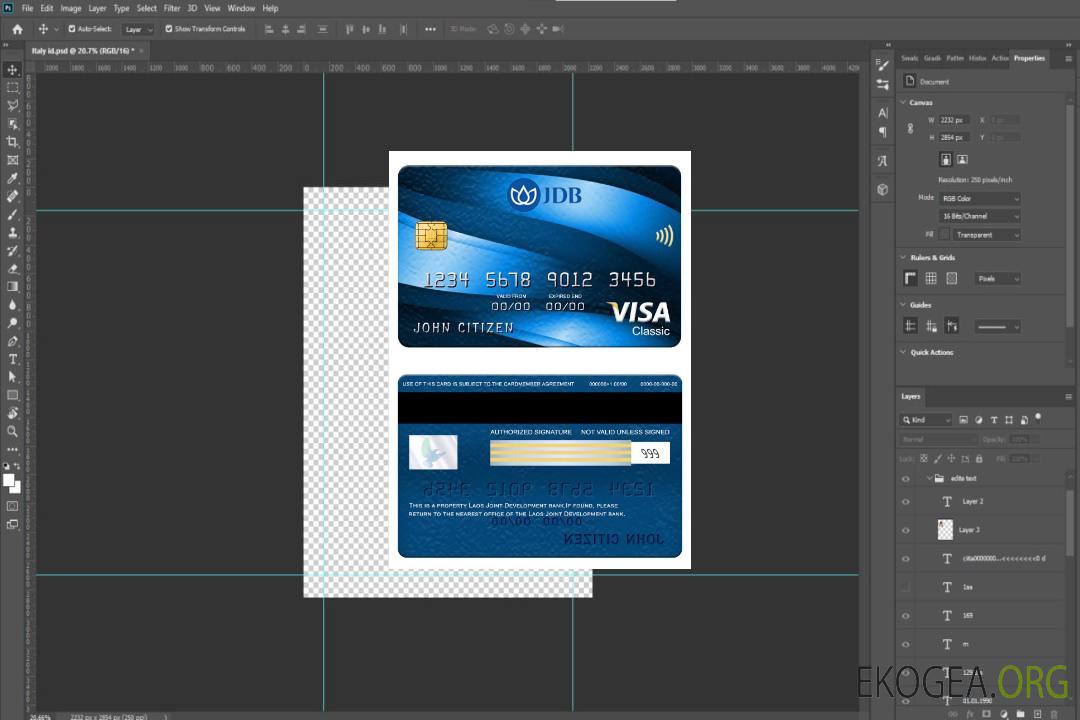Hide the 'm' text layer
The image size is (1080, 720).
(906, 644)
